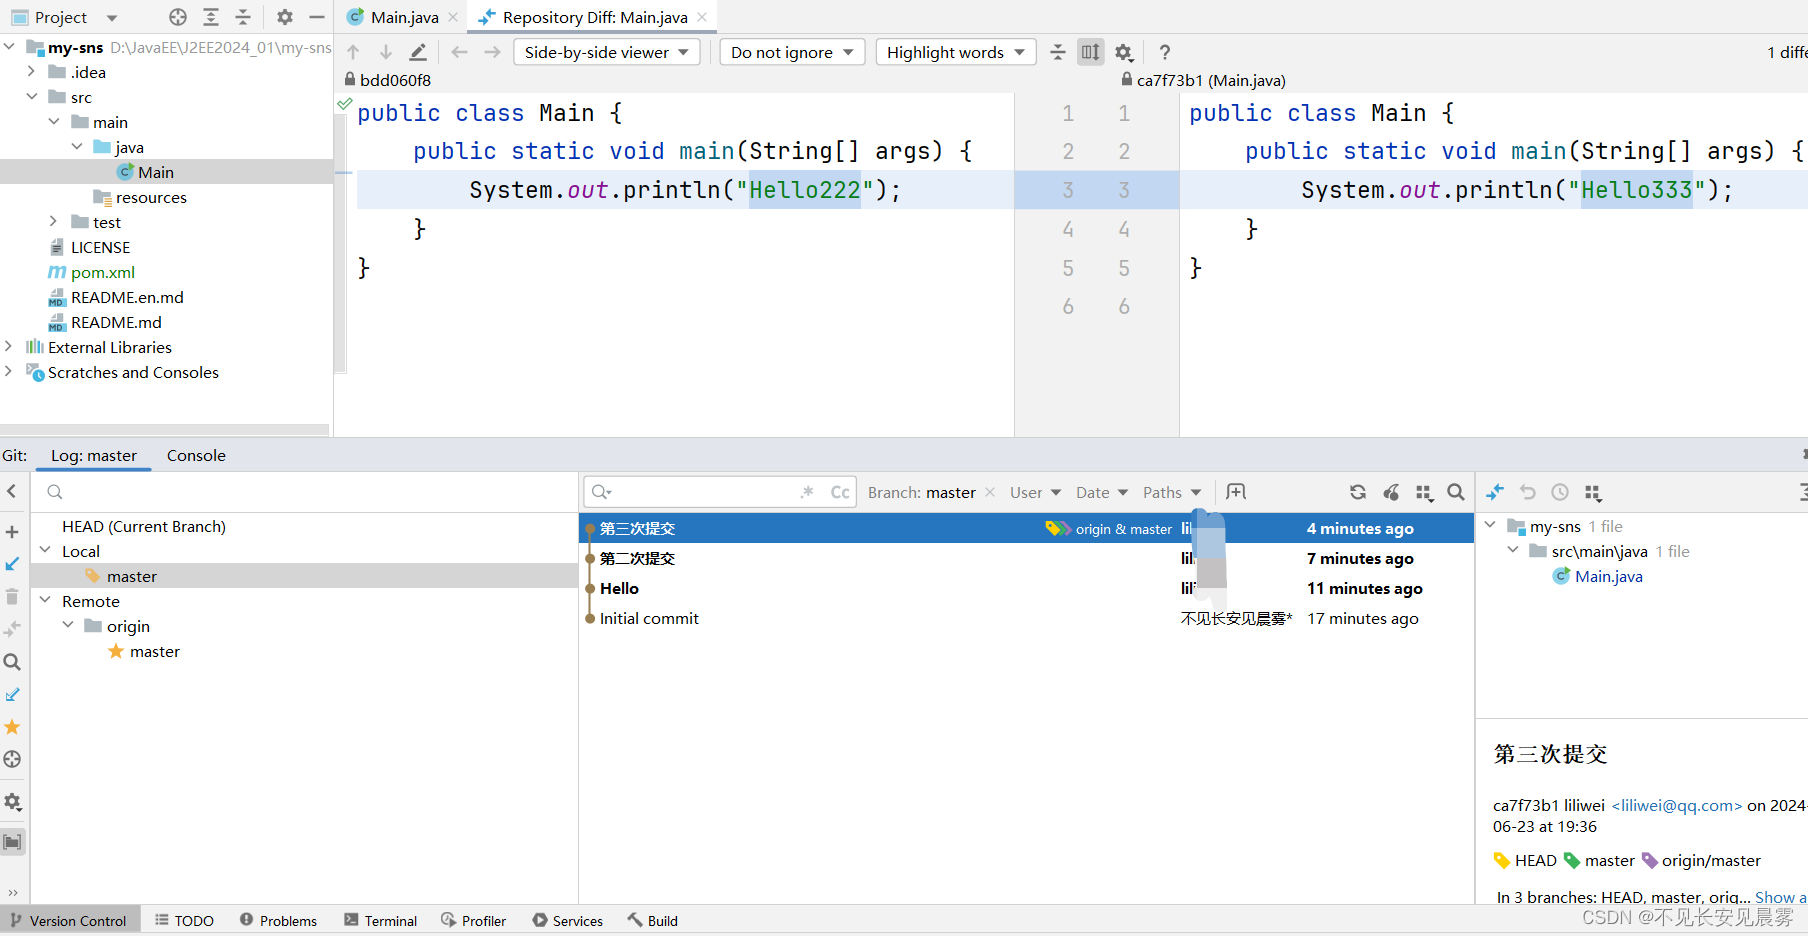This screenshot has width=1808, height=936.
Task: Select origin master remote branch
Action: (x=154, y=651)
